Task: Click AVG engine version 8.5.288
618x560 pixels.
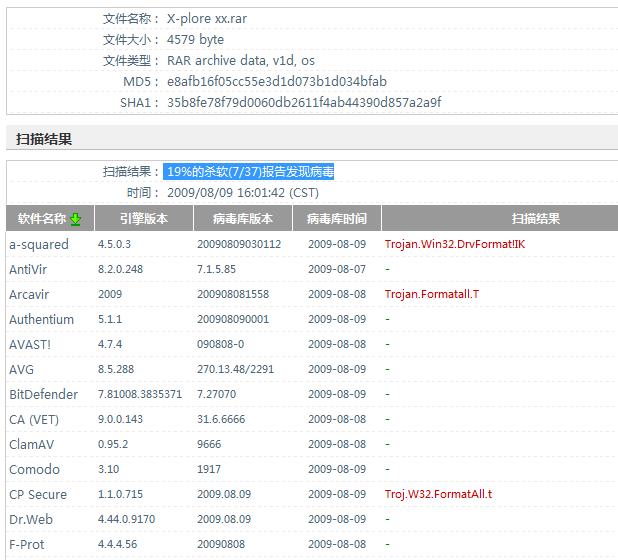Action: click(x=116, y=369)
